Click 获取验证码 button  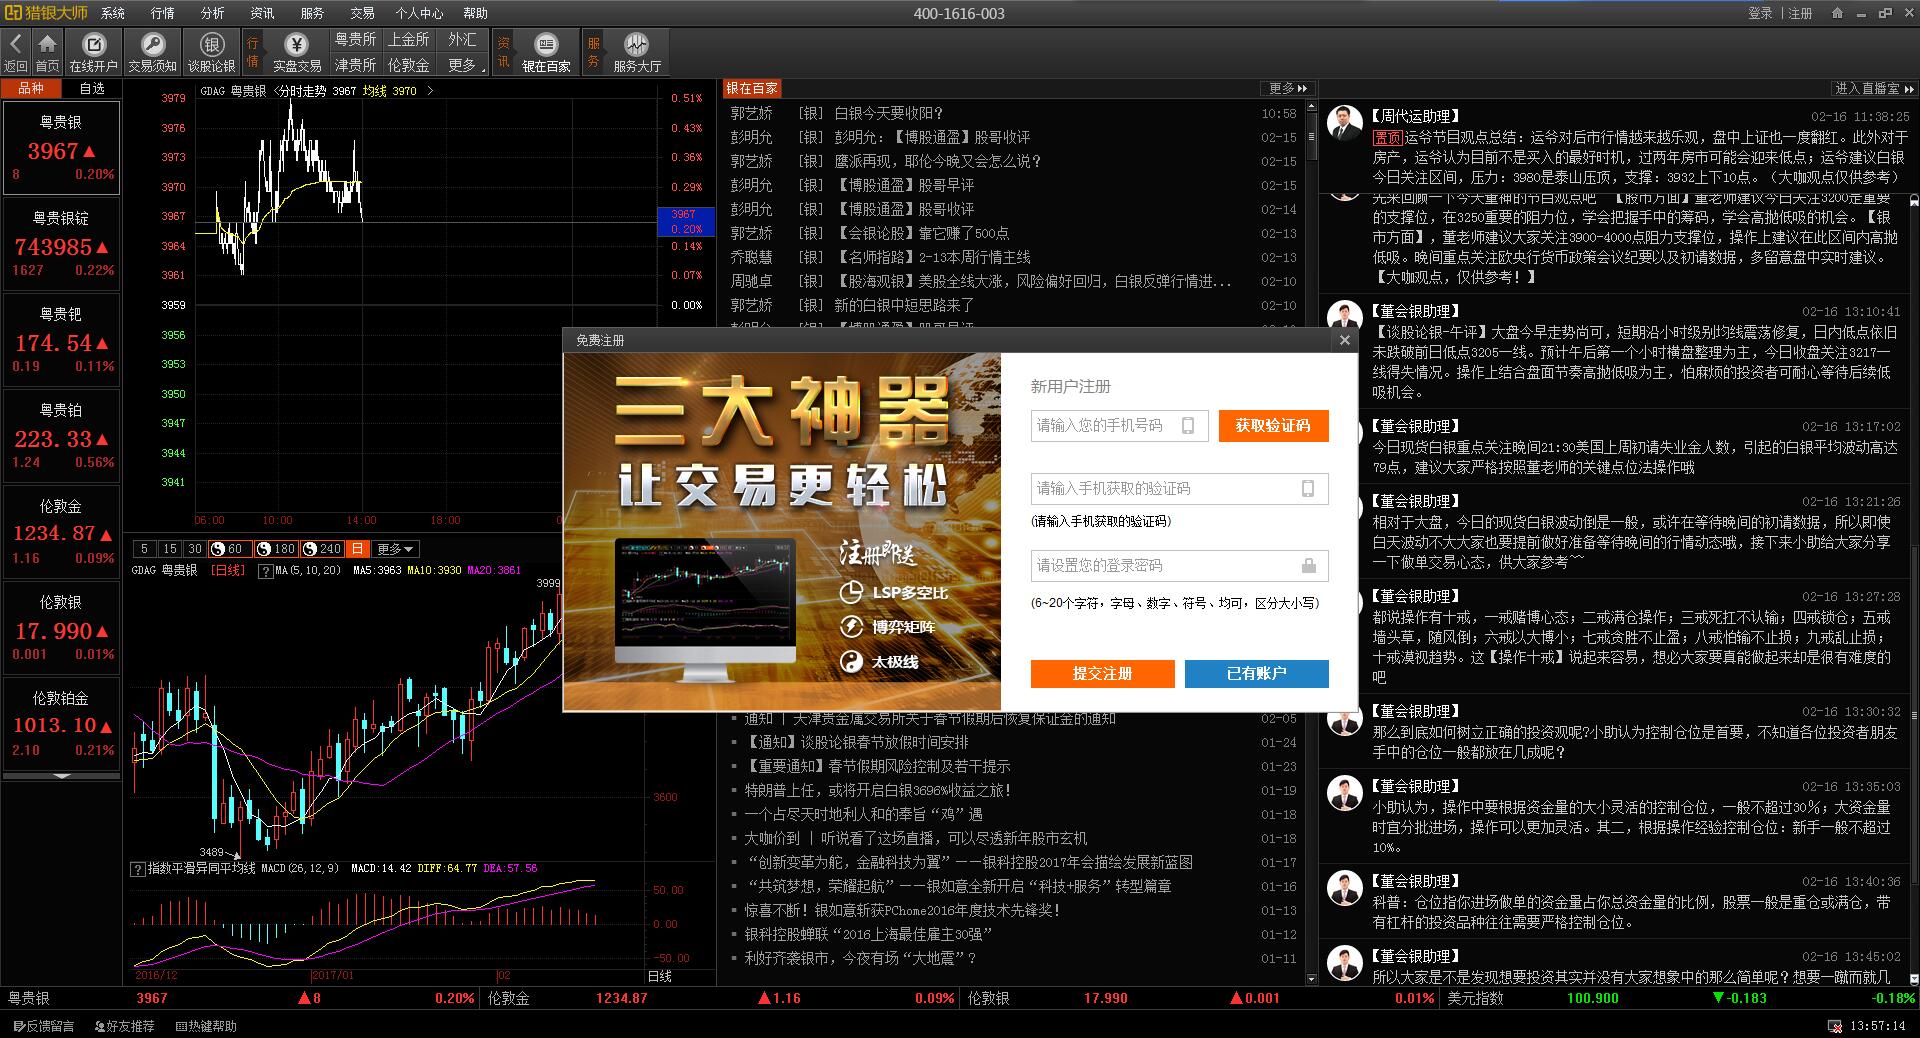(1273, 426)
